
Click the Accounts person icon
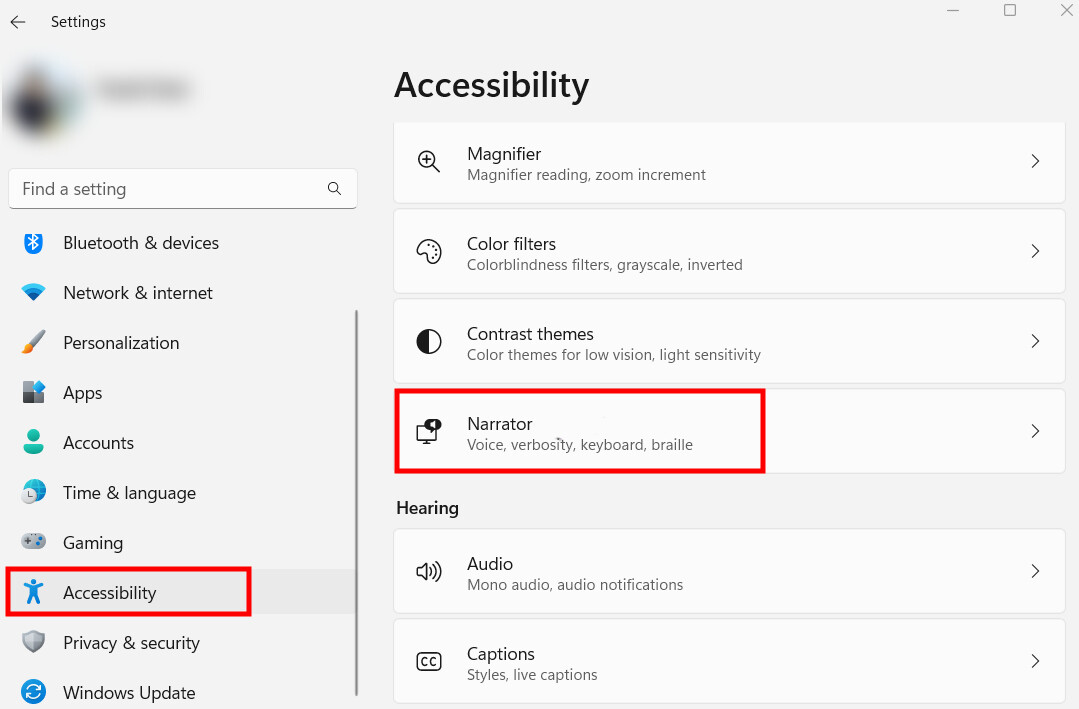pyautogui.click(x=33, y=442)
